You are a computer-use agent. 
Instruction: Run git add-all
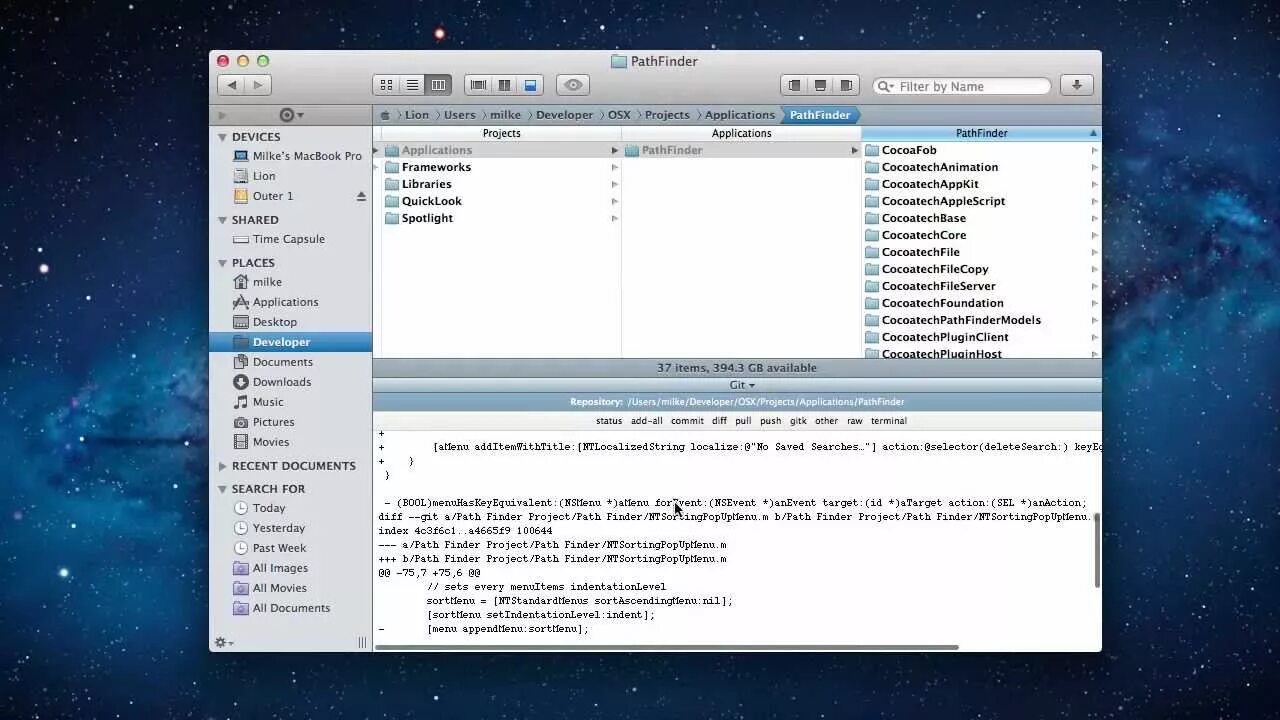646,421
